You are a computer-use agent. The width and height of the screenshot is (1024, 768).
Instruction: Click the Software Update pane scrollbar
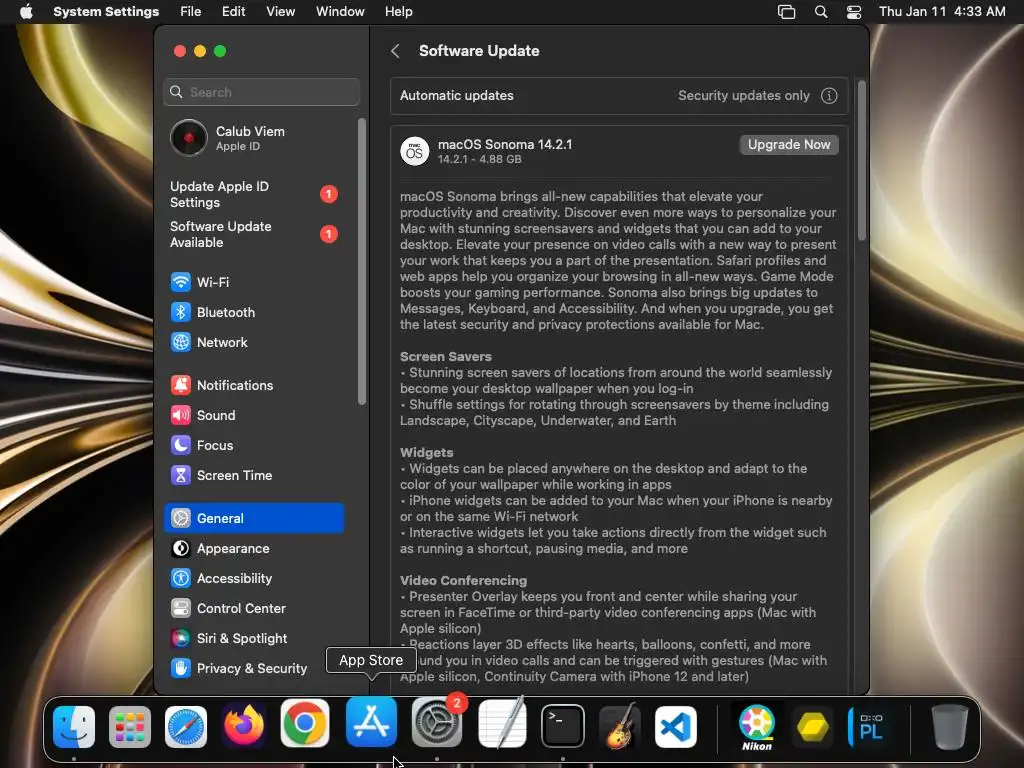[861, 161]
